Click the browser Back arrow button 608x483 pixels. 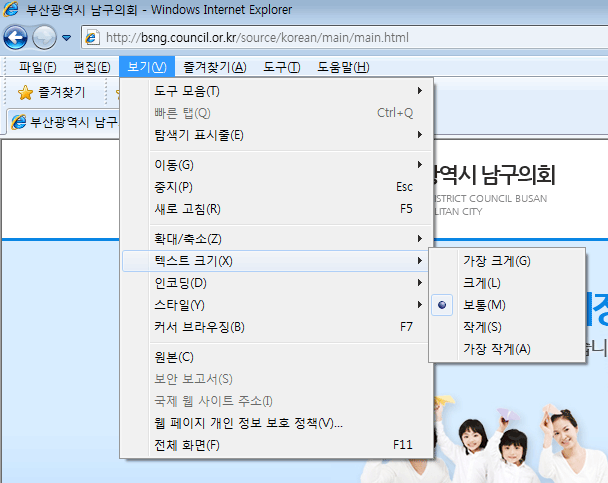(15, 38)
